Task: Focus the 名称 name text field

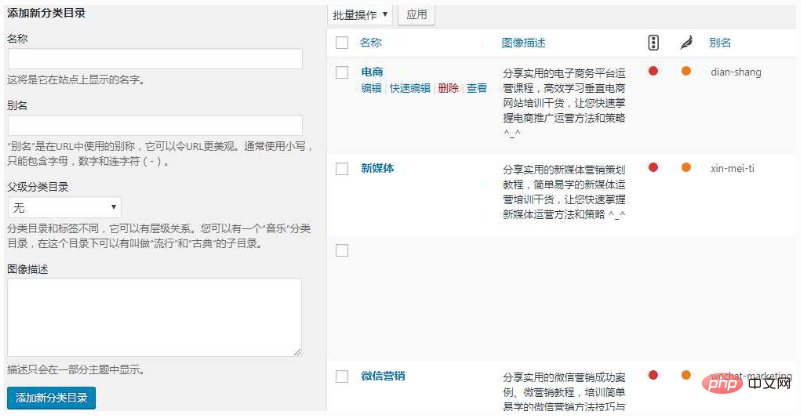Action: 155,59
